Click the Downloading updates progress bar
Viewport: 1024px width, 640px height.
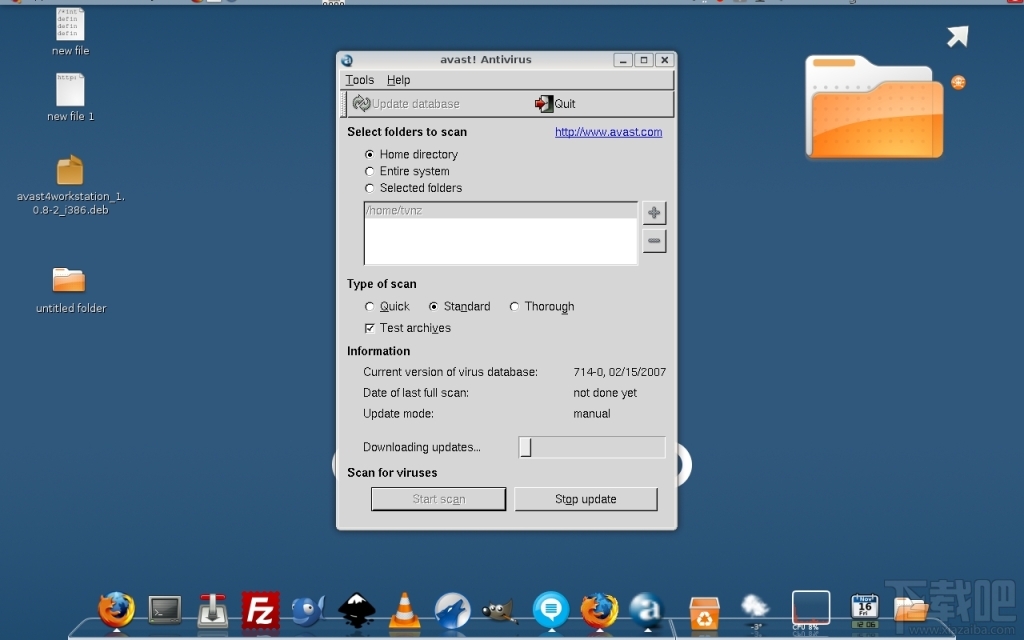592,447
